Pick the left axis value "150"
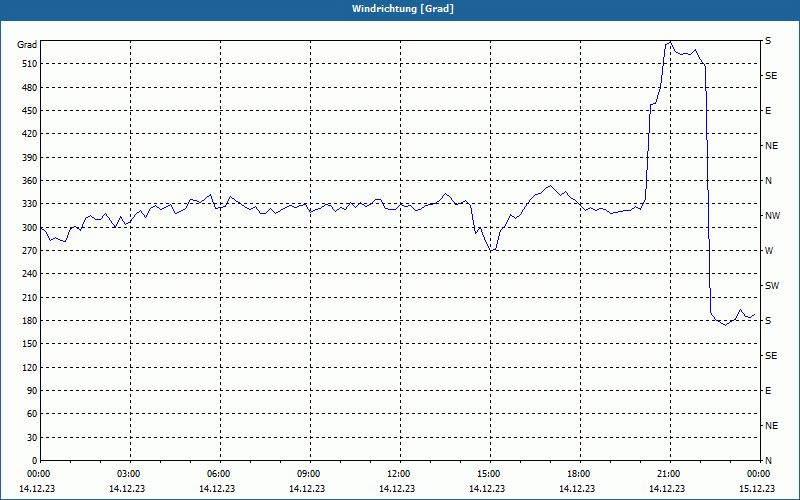 pos(30,343)
